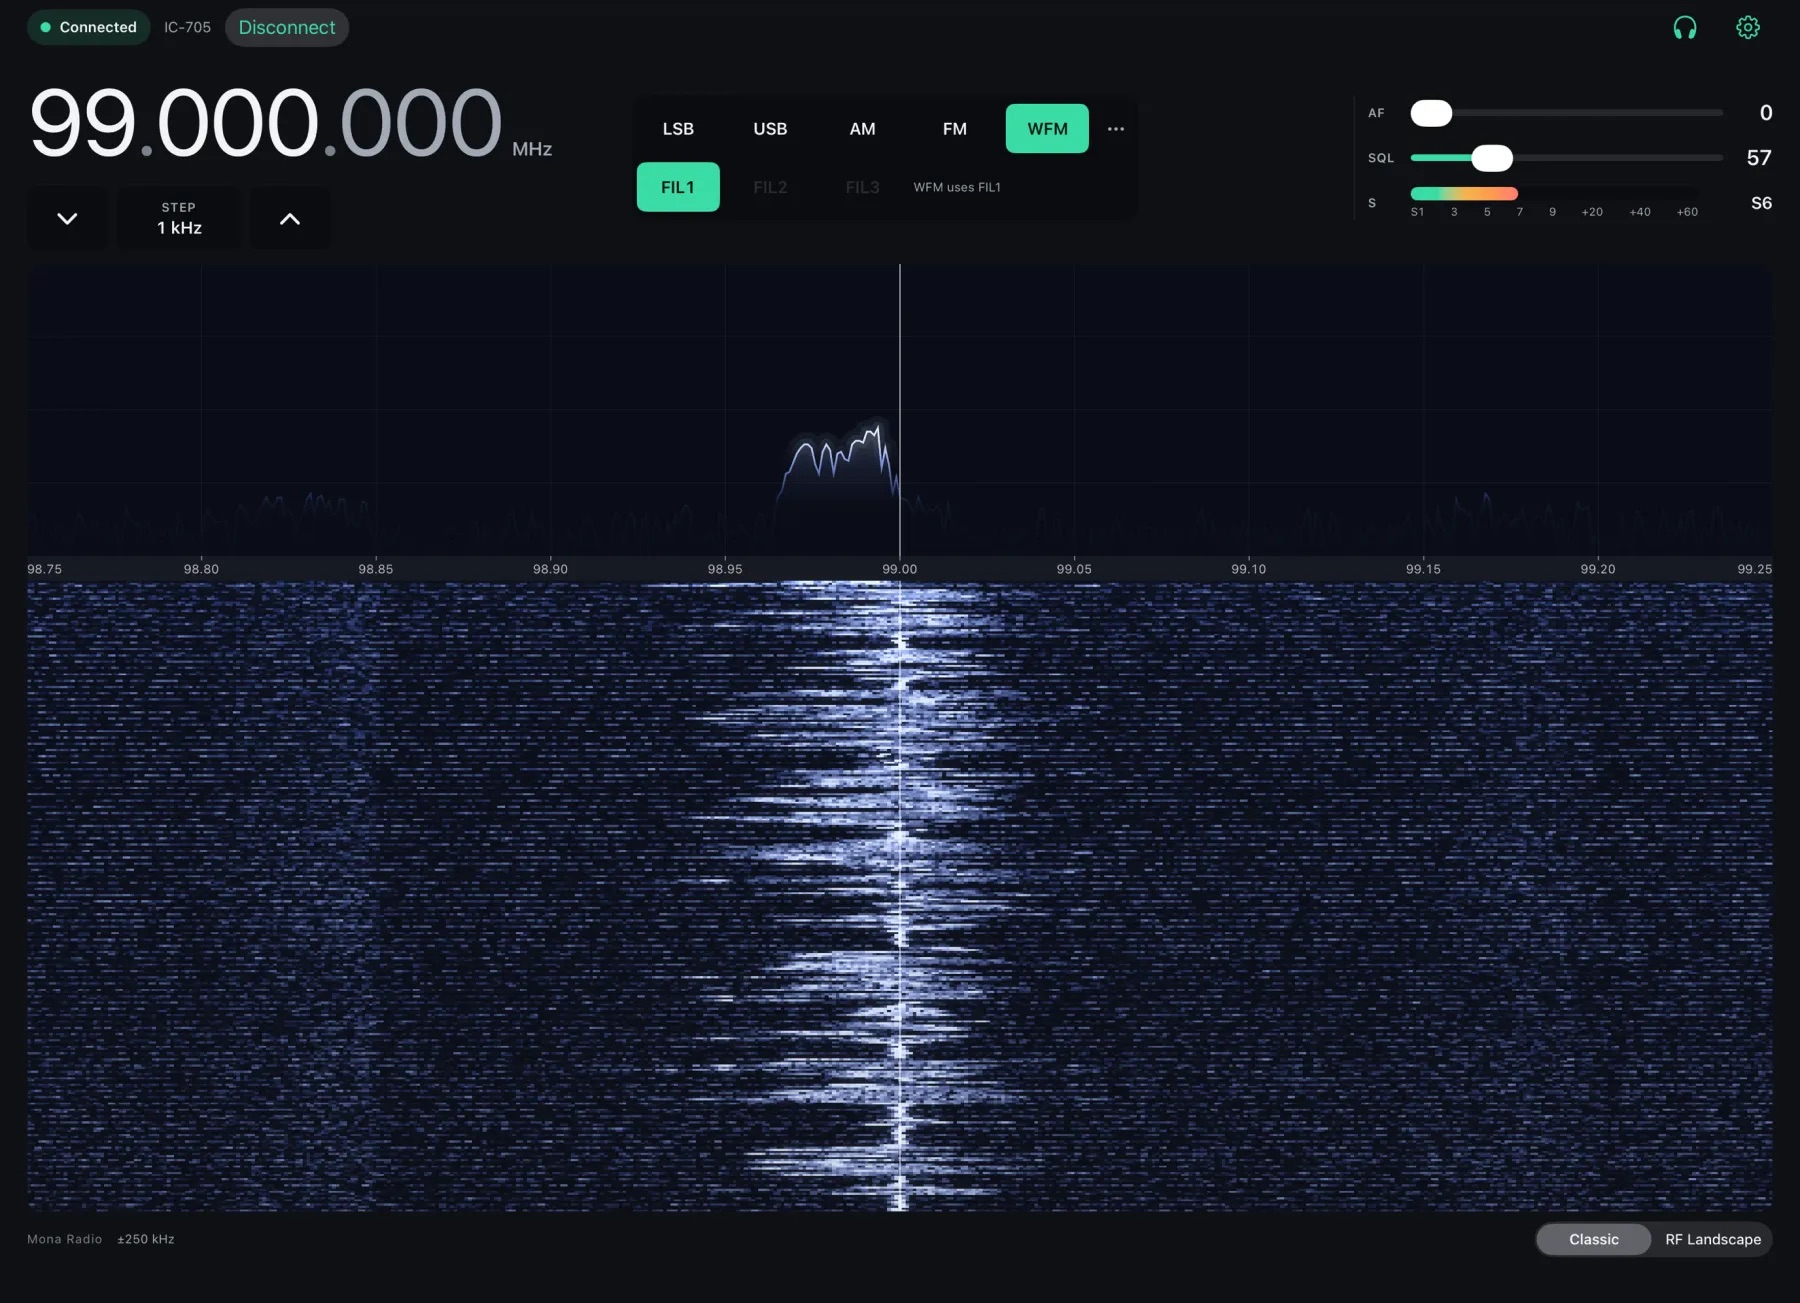
Task: Click the AF volume slider handle
Action: pos(1431,113)
